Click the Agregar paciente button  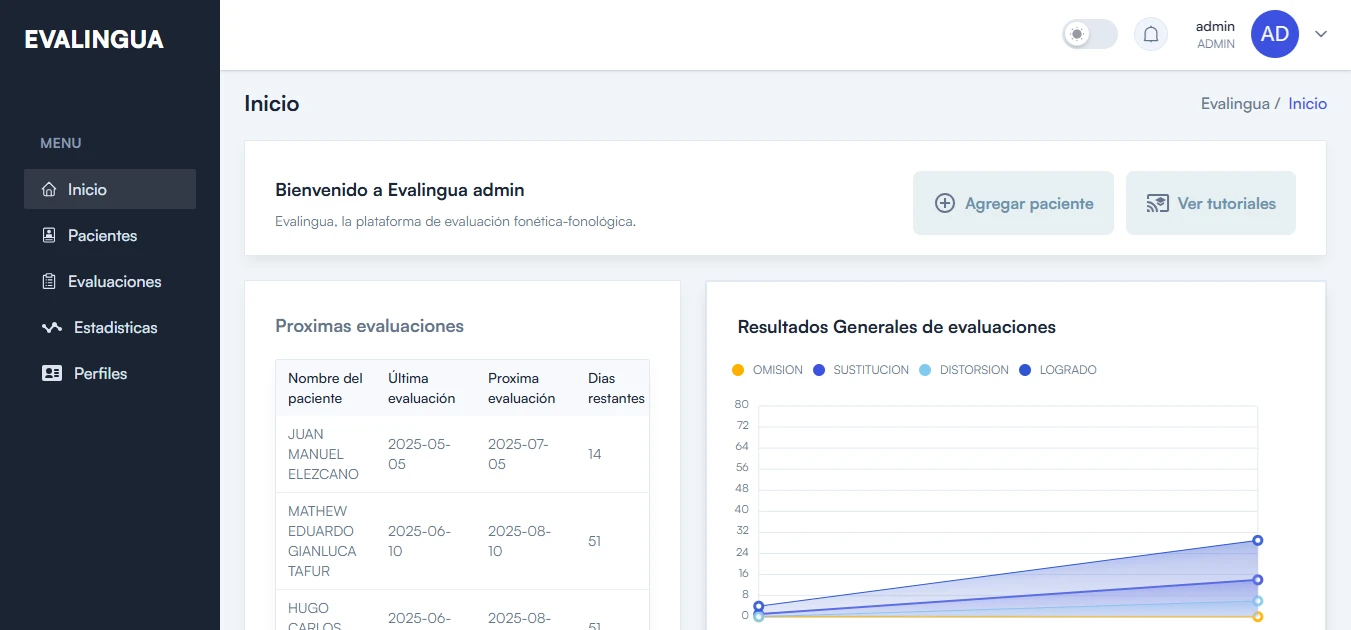(1013, 203)
